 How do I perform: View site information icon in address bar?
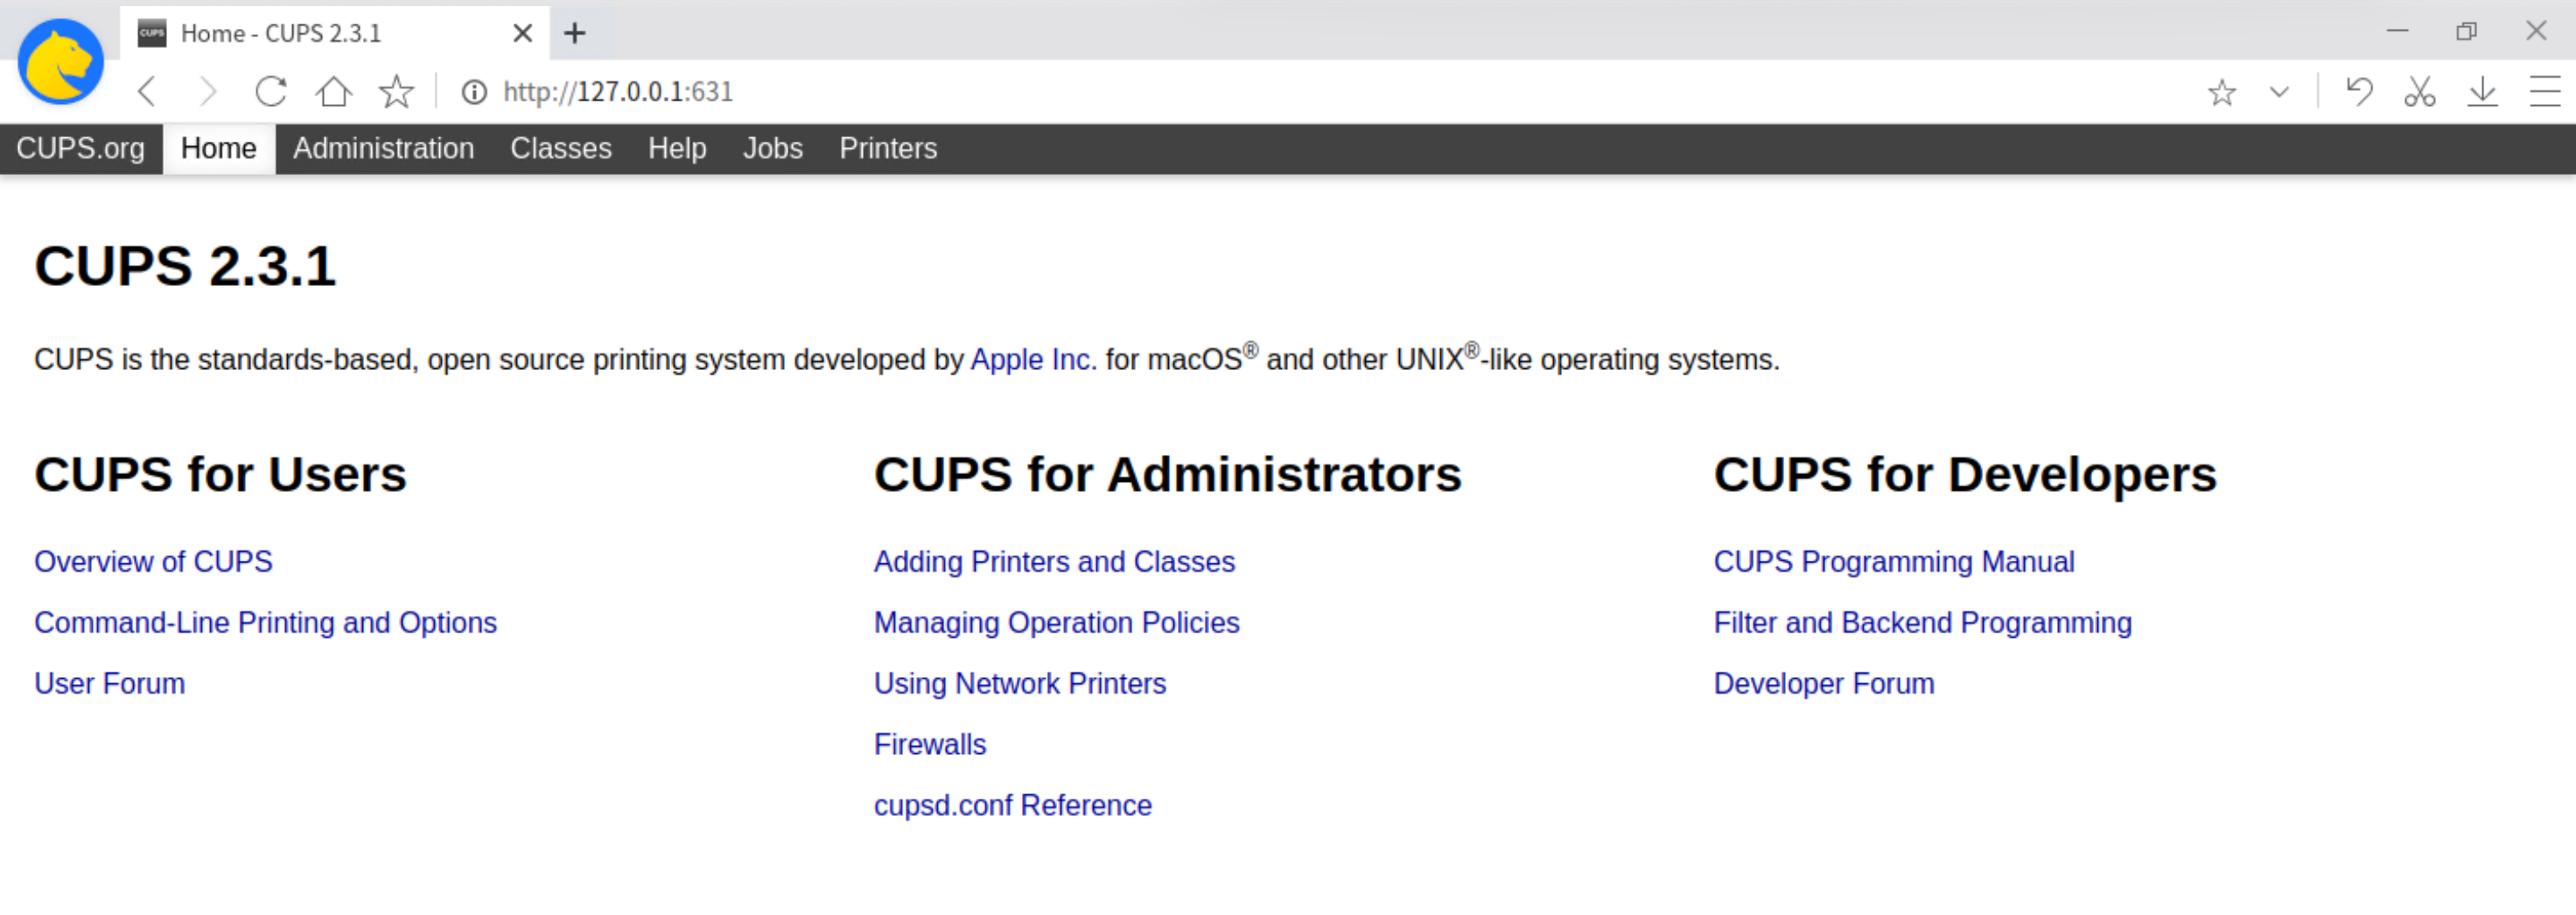[x=474, y=92]
